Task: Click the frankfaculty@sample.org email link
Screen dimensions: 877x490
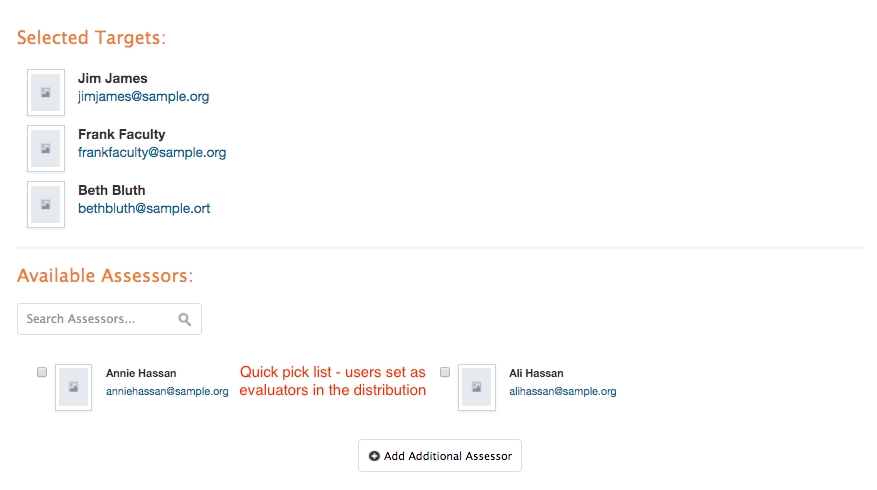Action: click(x=152, y=153)
